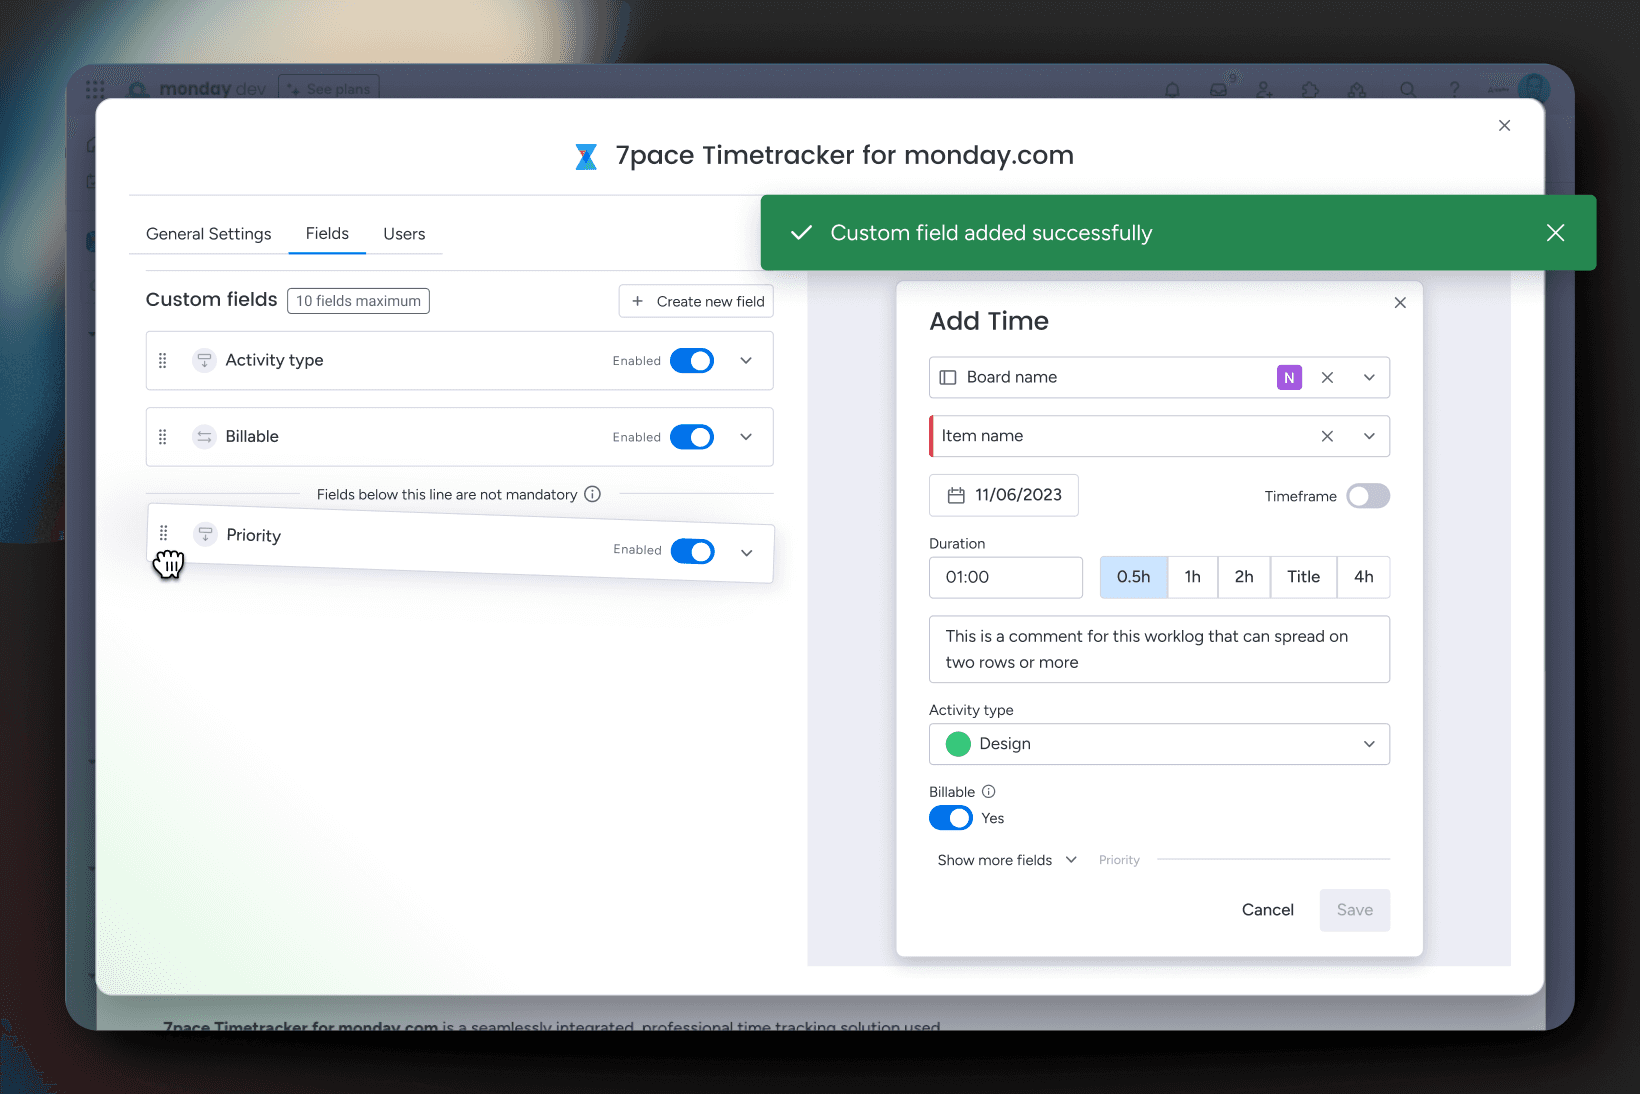Open help question mark in header
1640x1094 pixels.
pos(1455,90)
